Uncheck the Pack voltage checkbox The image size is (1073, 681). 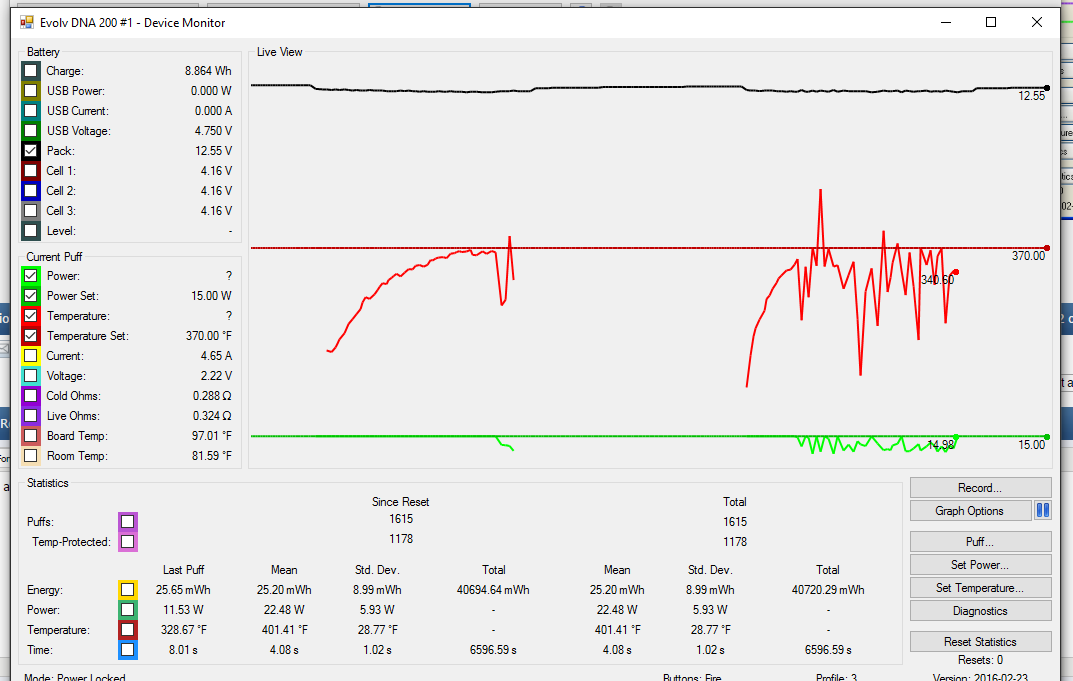click(31, 151)
